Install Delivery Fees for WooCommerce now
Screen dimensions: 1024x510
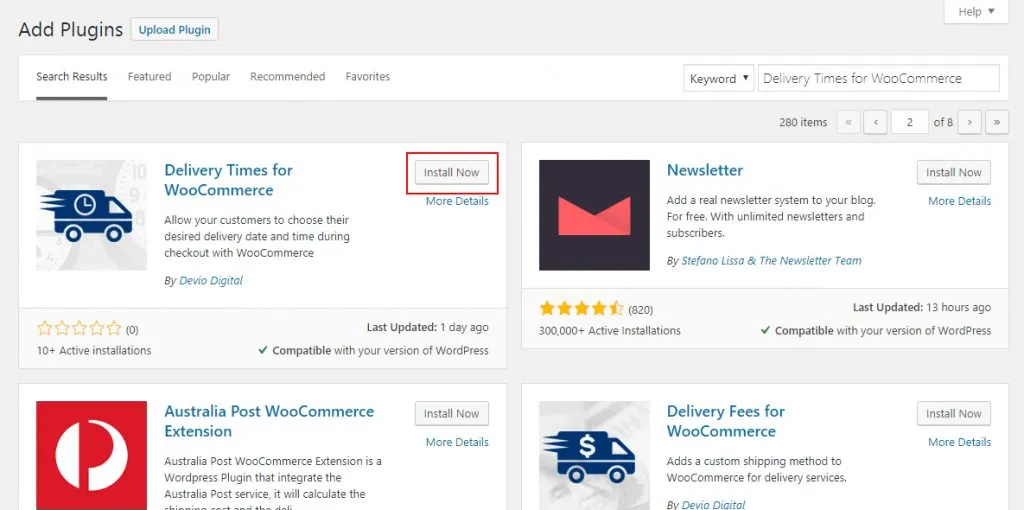(953, 413)
